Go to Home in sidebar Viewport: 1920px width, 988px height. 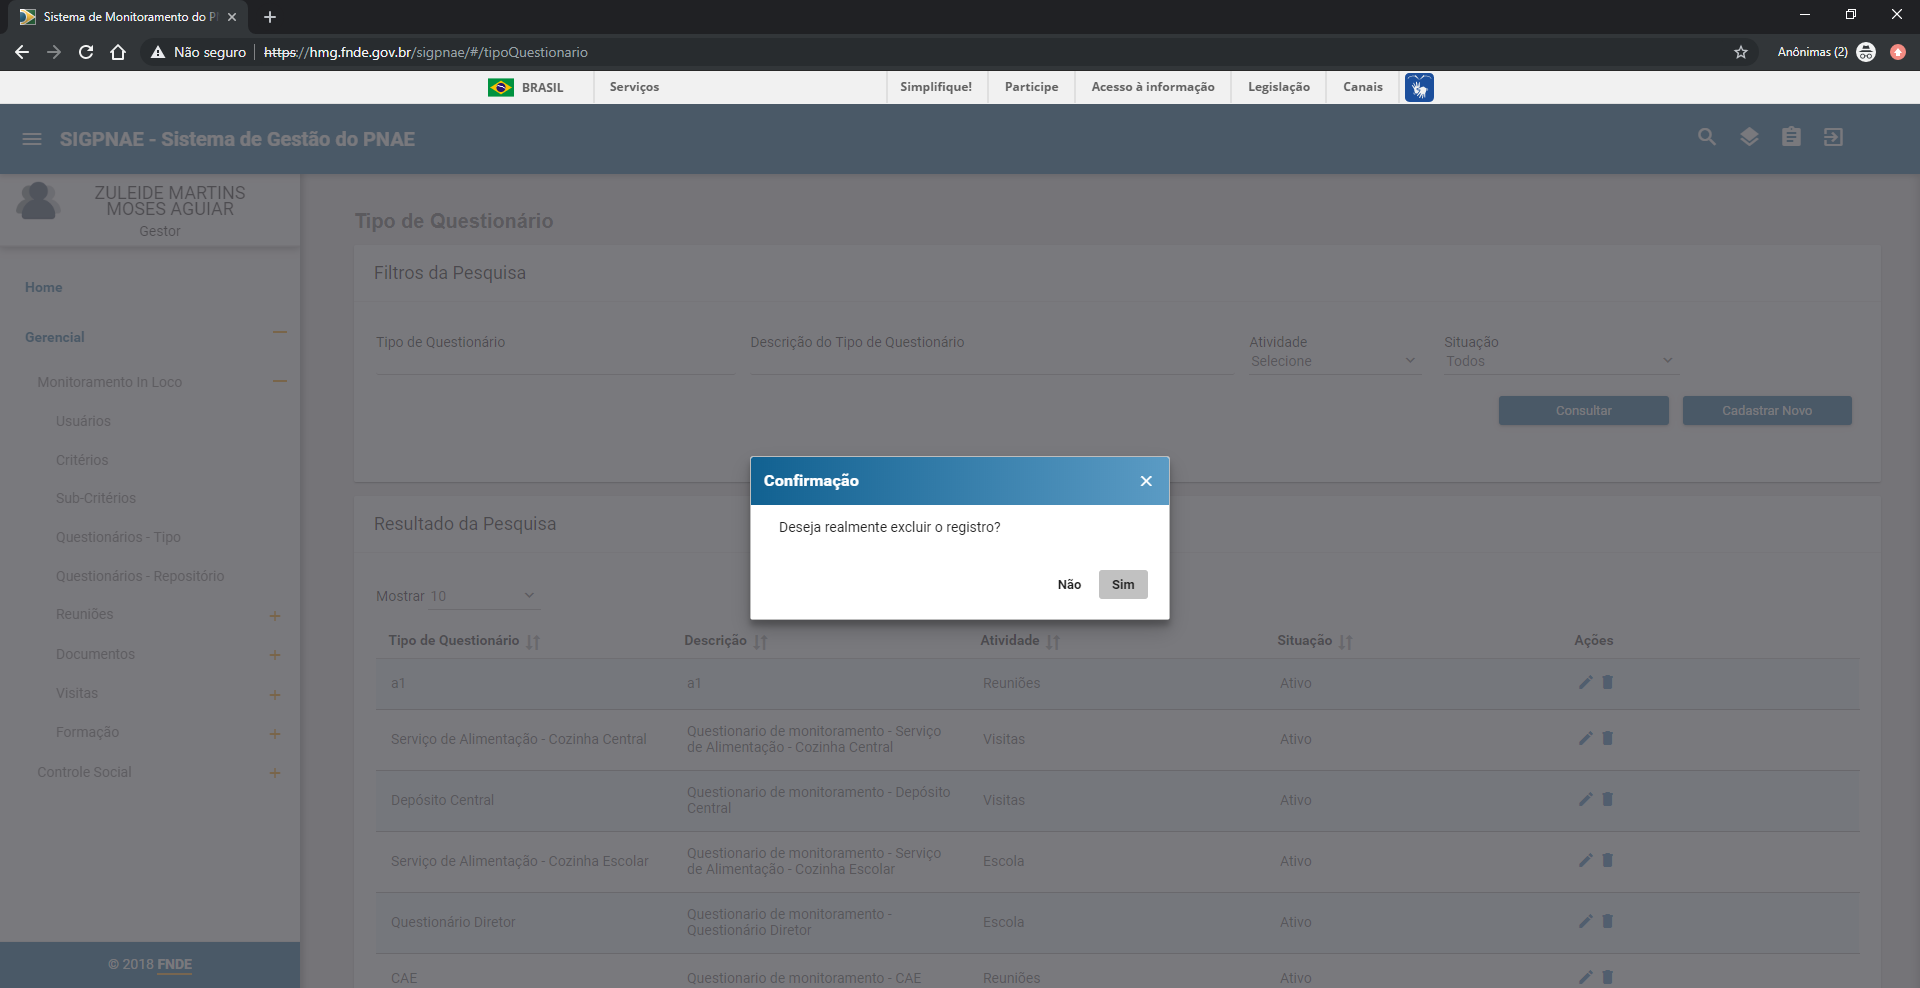click(x=44, y=287)
